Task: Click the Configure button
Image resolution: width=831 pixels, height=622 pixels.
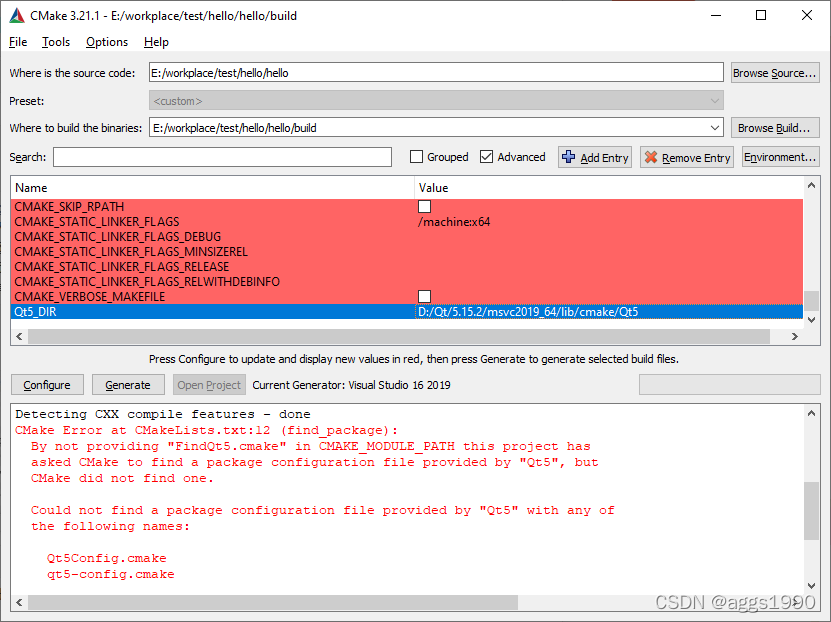Action: (47, 385)
